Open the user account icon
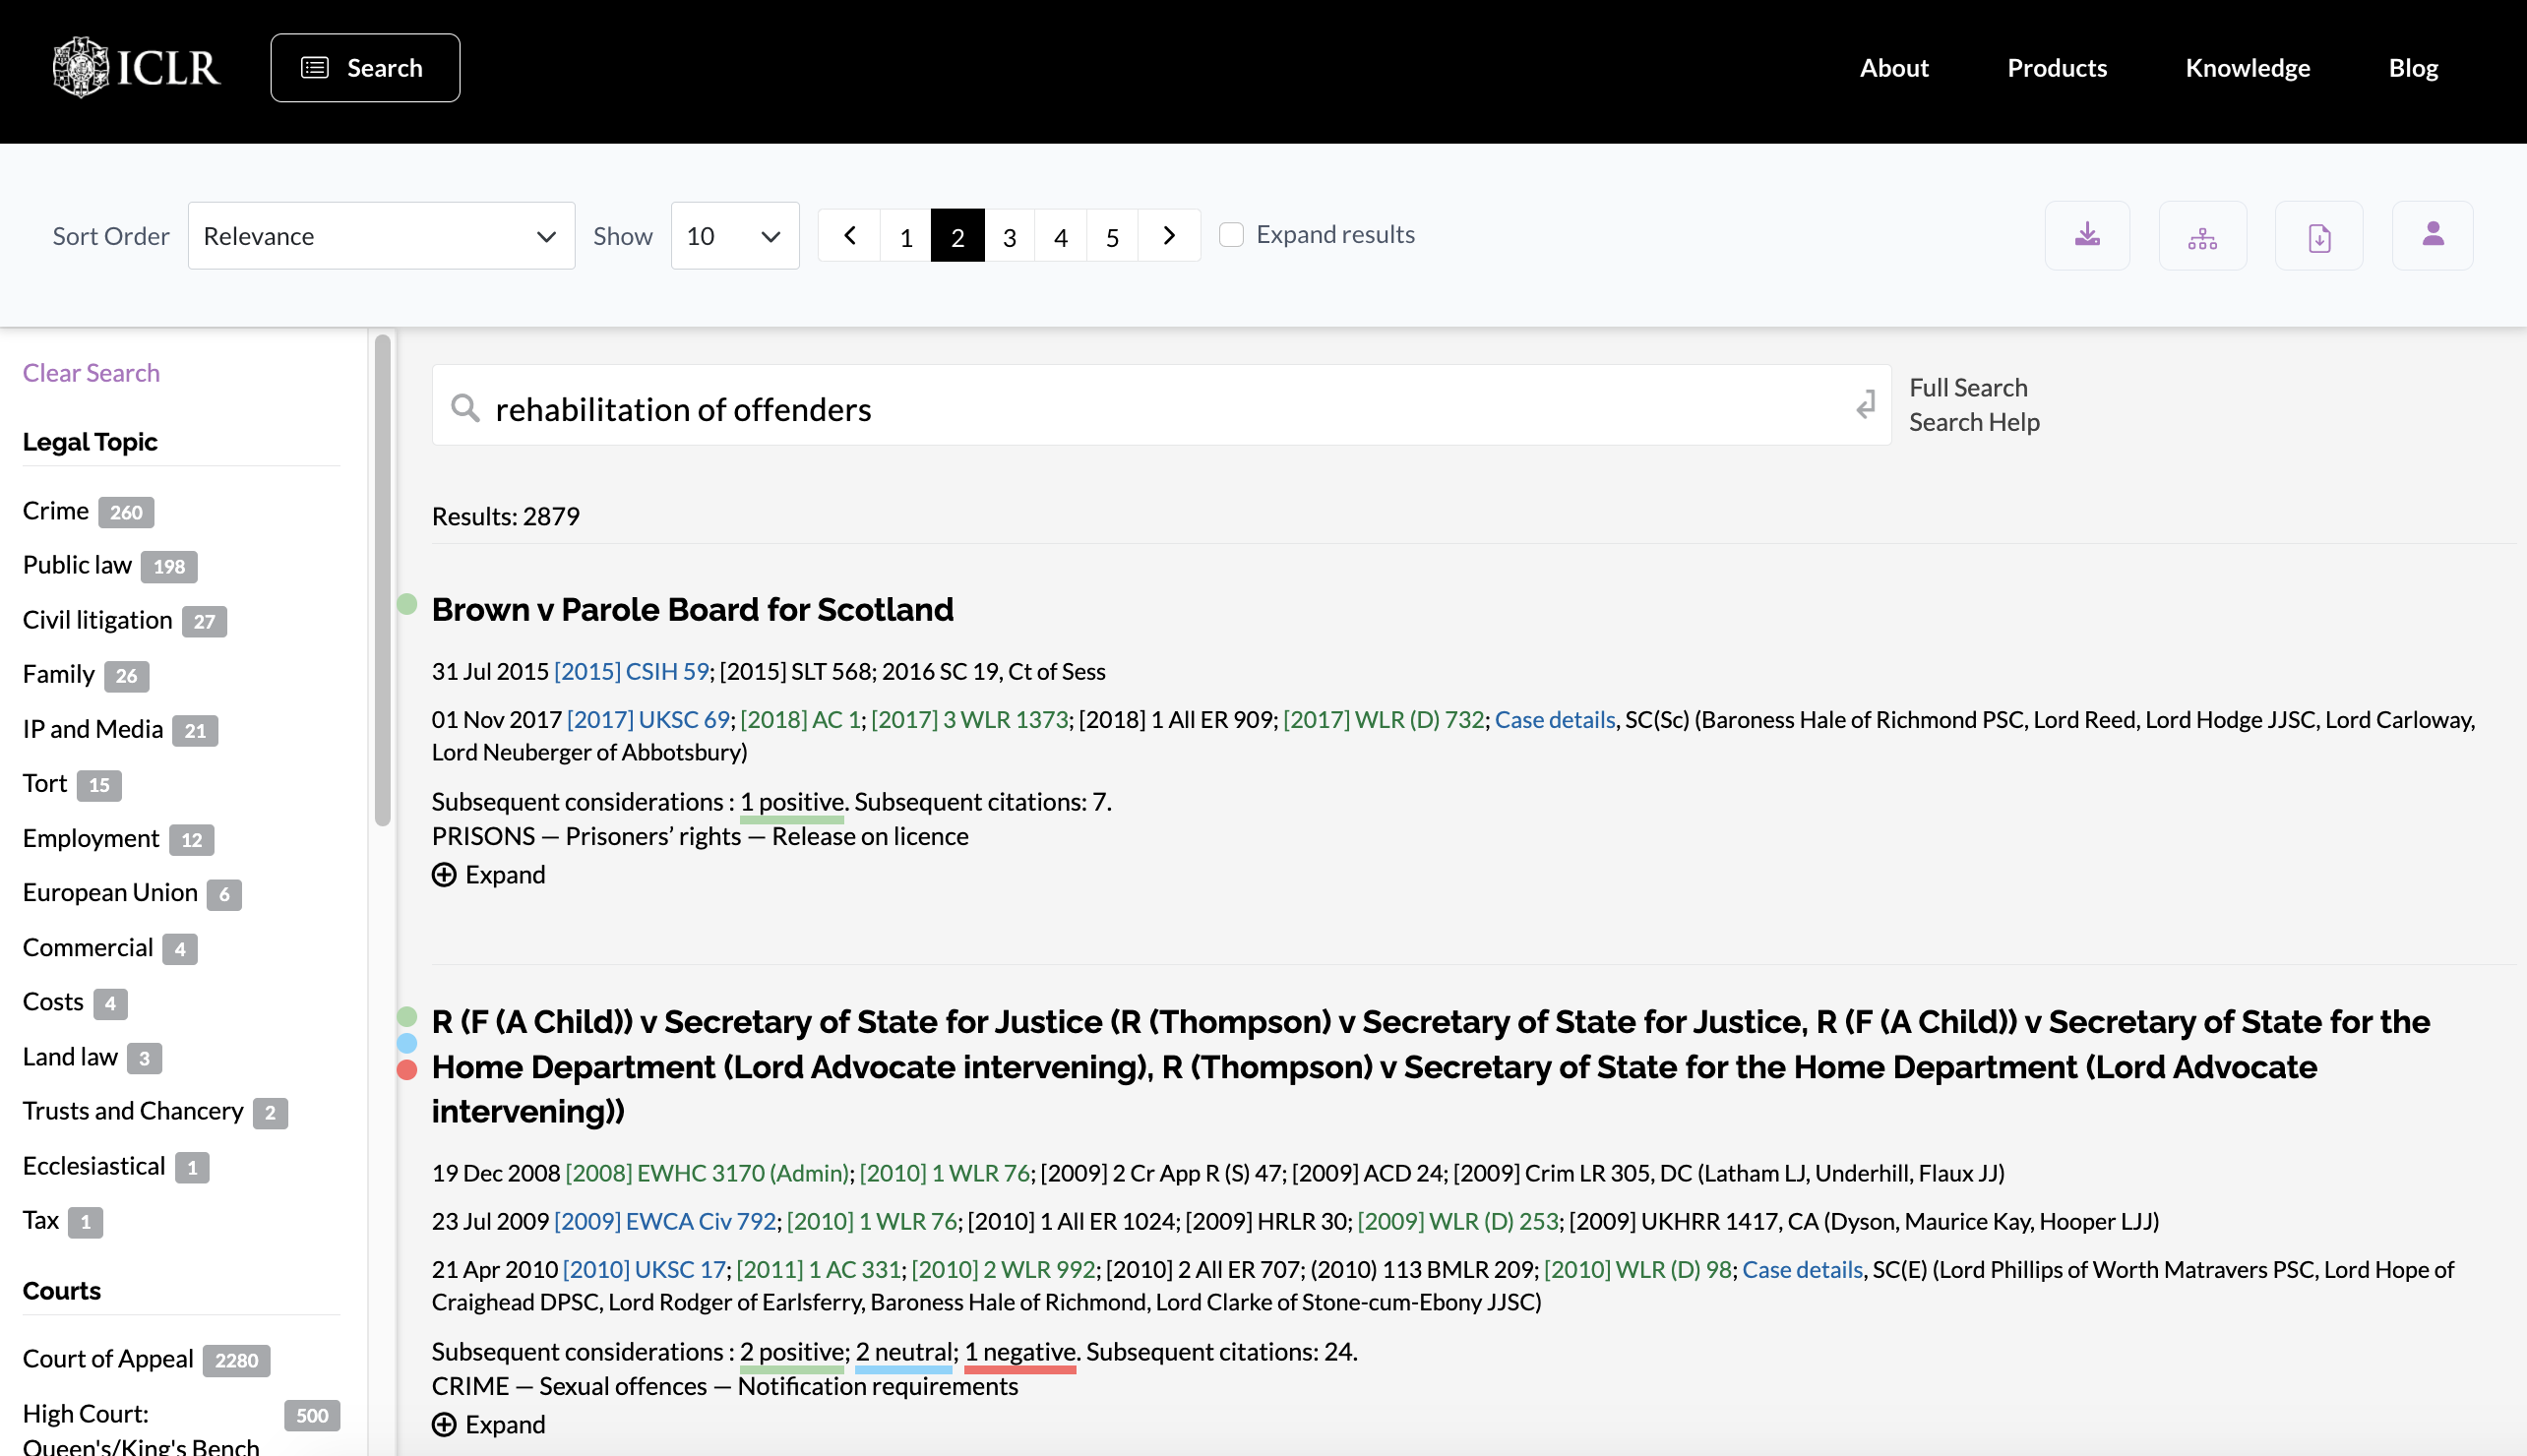 click(x=2432, y=235)
